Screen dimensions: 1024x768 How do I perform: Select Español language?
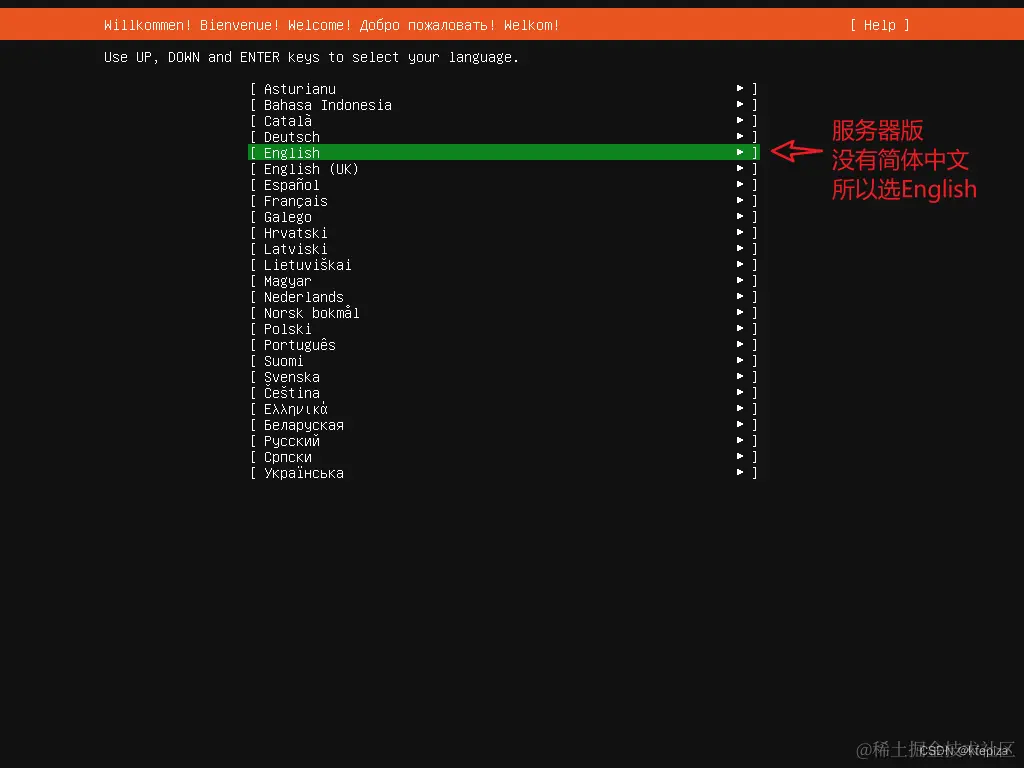click(504, 184)
